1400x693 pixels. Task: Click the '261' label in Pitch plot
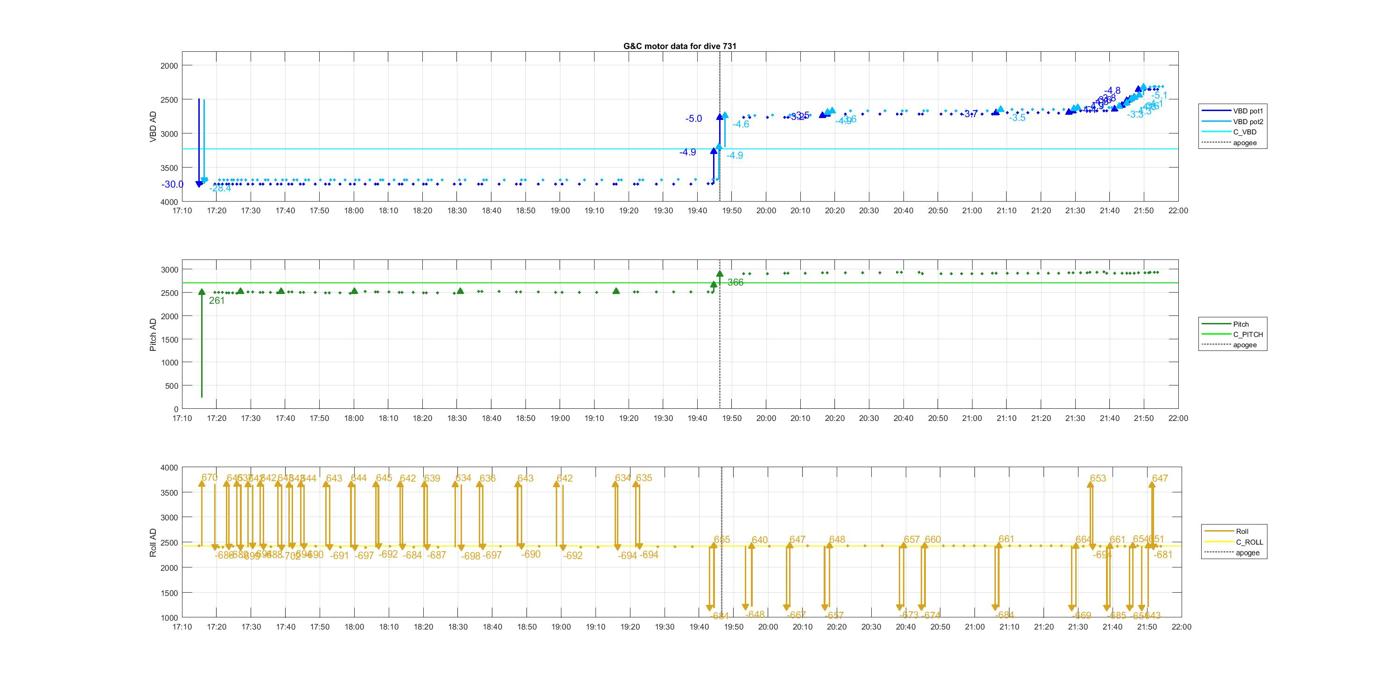216,300
